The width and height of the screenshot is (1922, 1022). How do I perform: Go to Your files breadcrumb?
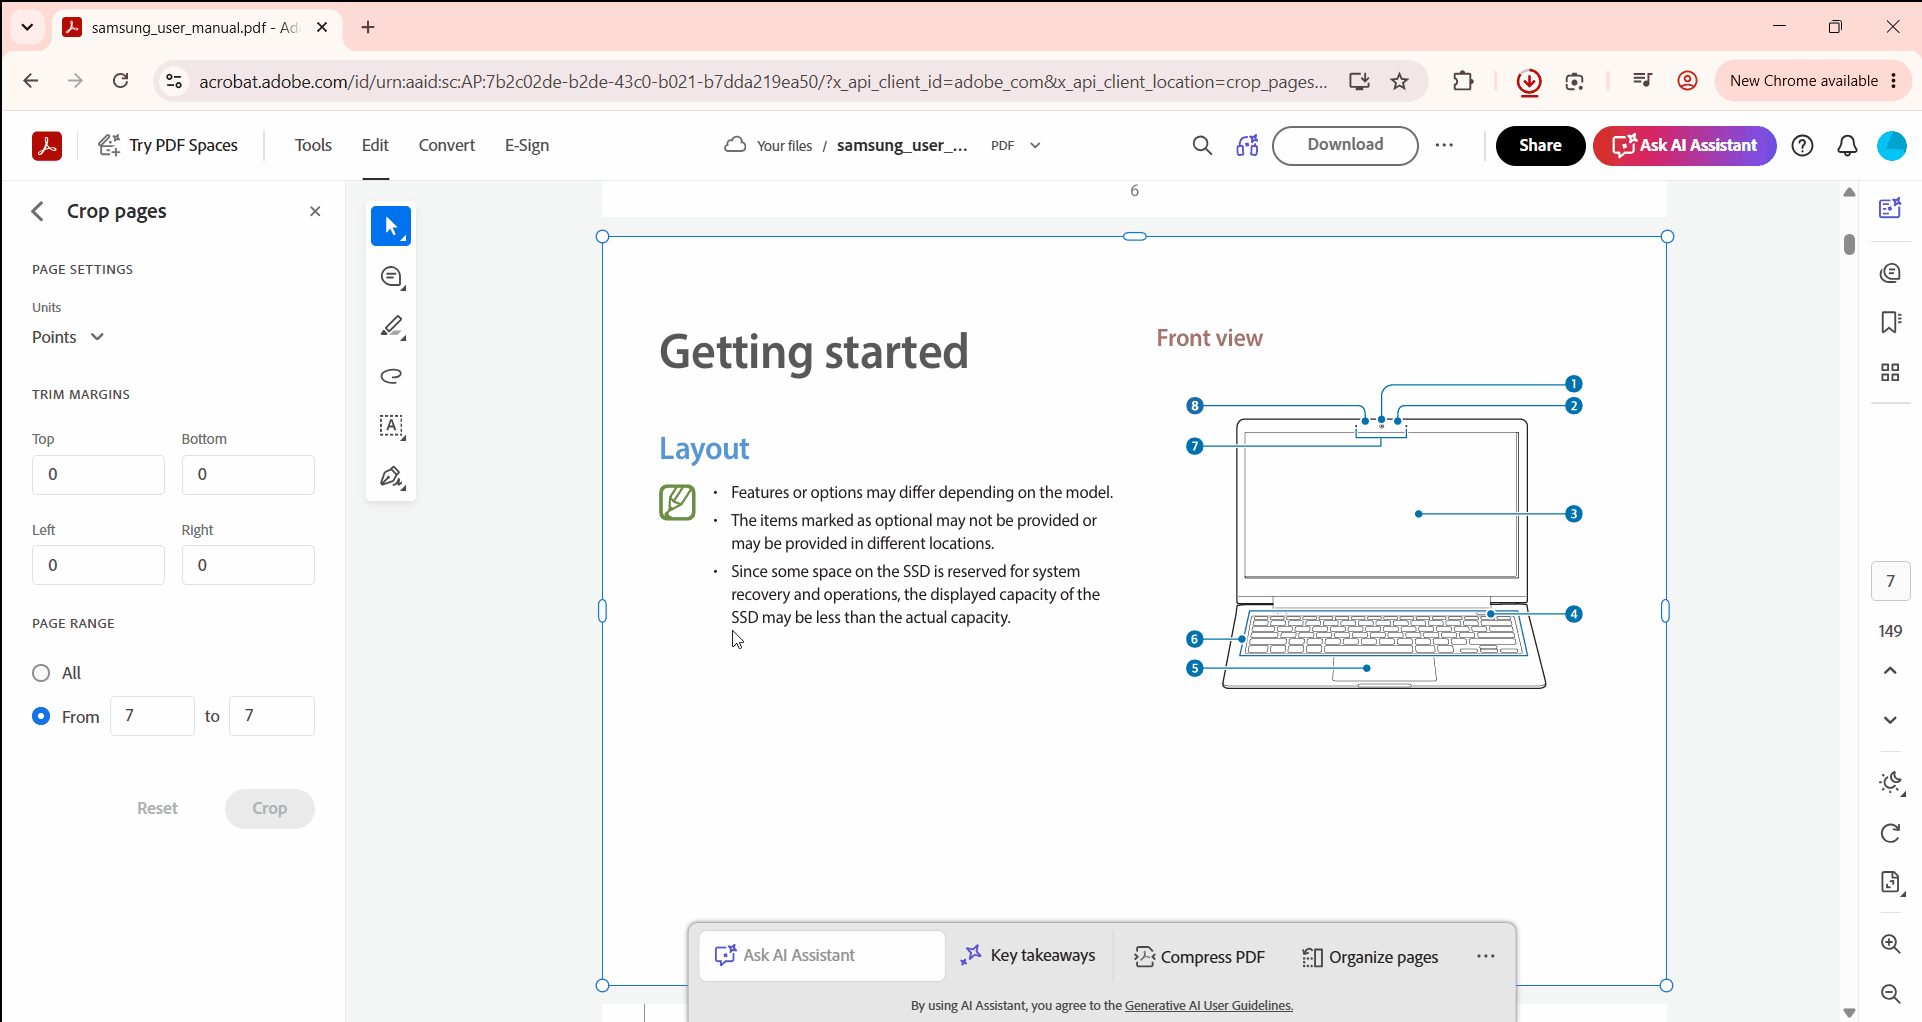pos(784,146)
